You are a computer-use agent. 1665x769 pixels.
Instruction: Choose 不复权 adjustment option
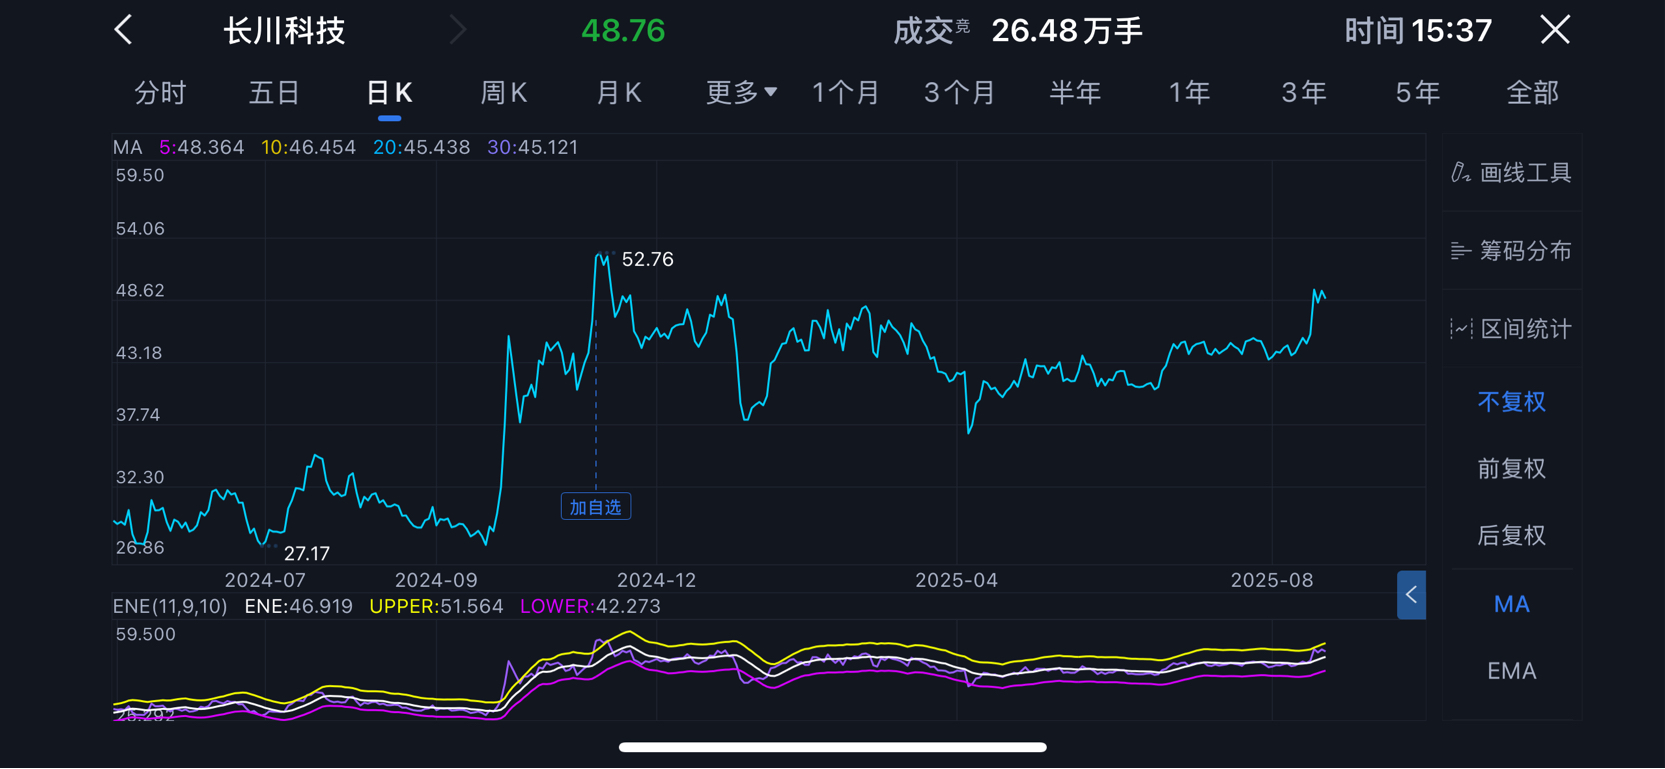(1511, 402)
